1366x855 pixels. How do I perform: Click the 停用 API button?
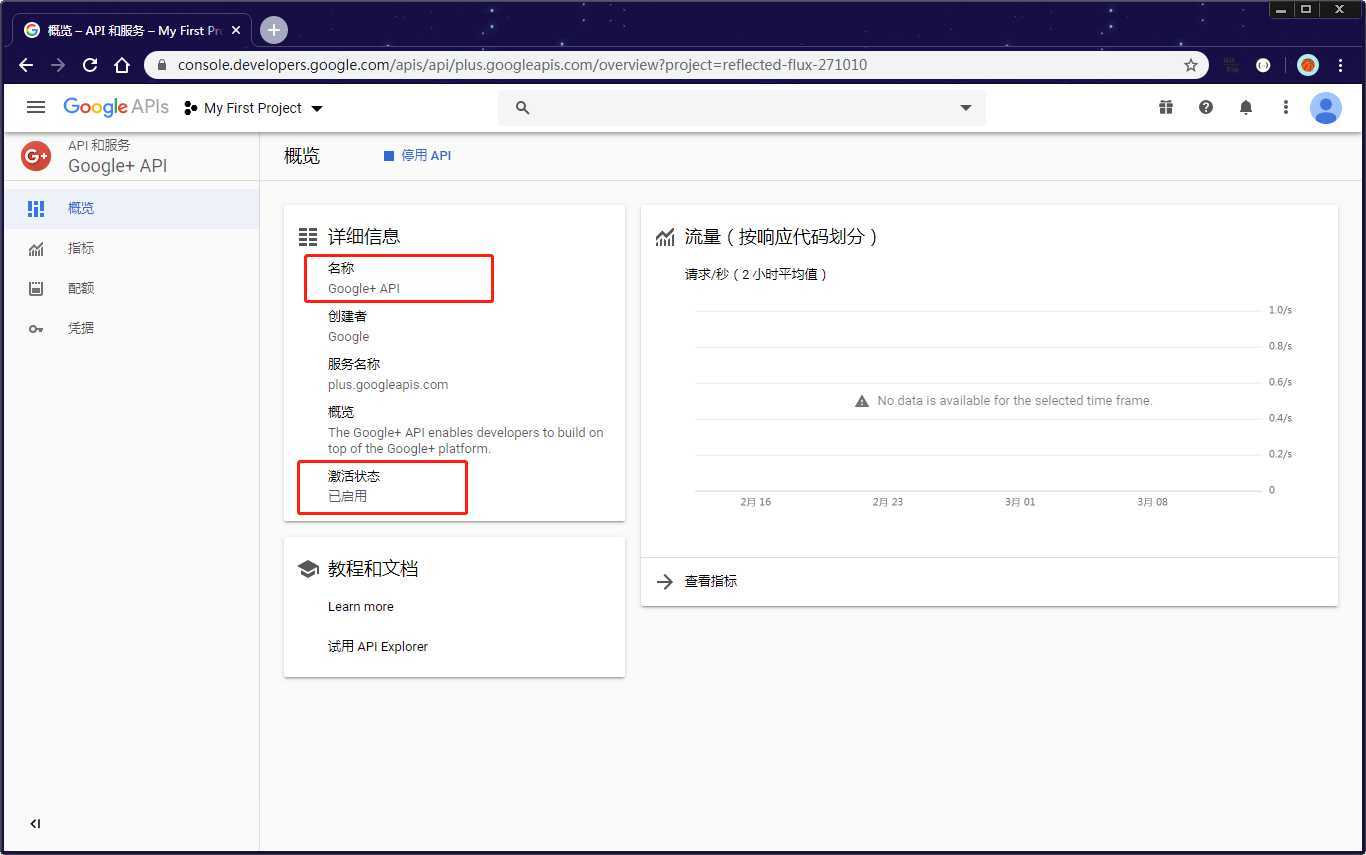click(x=418, y=156)
